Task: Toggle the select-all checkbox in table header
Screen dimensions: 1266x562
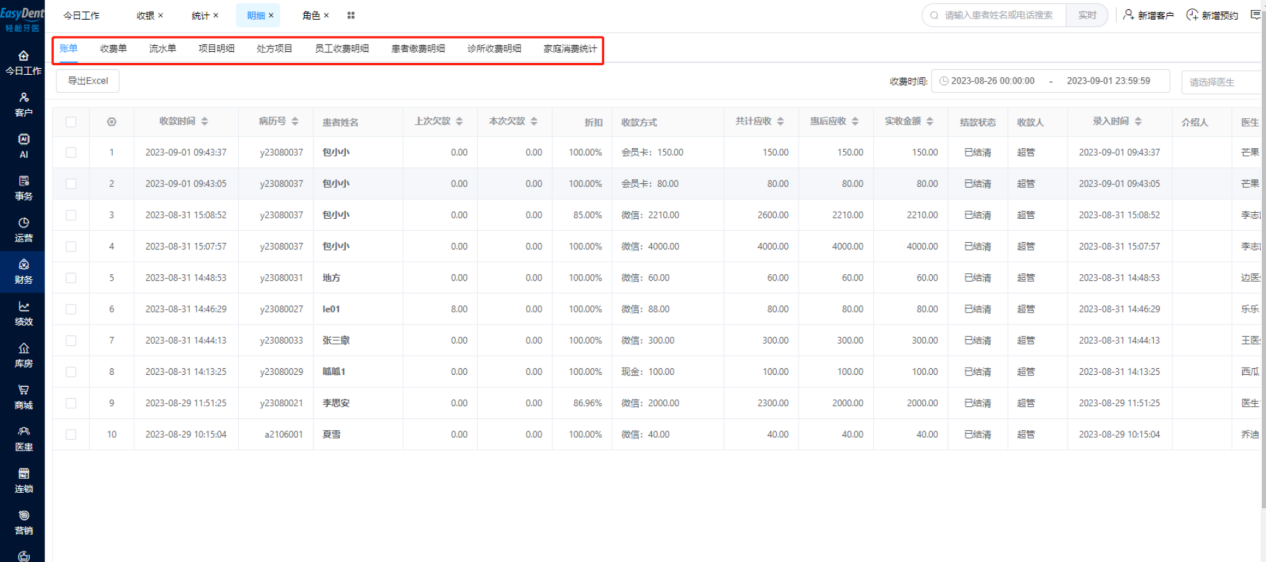Action: (x=71, y=122)
